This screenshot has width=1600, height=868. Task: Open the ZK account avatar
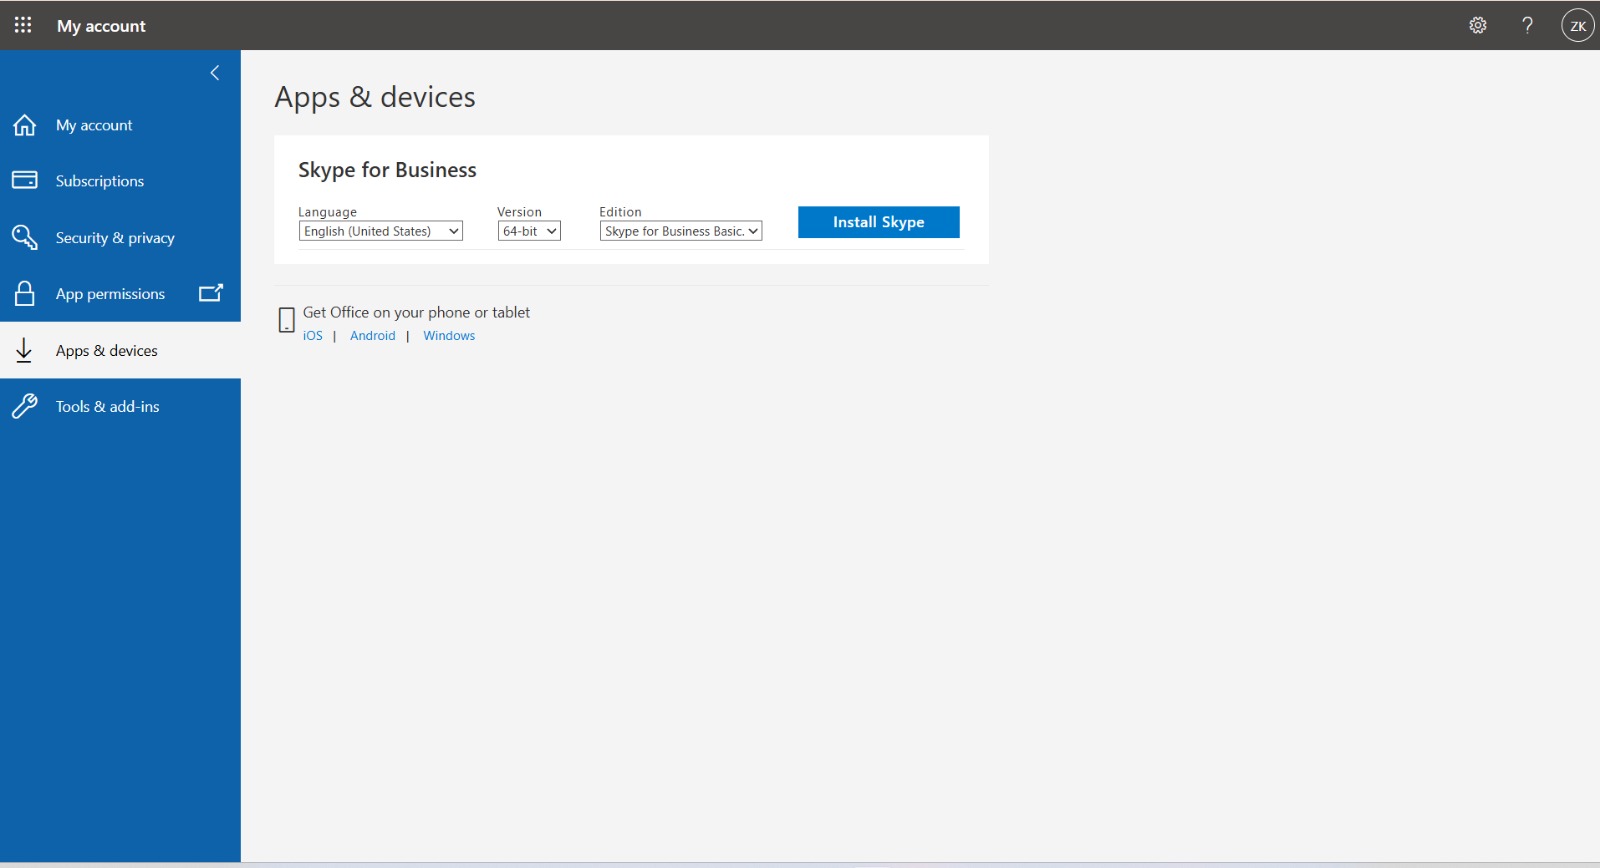point(1578,25)
